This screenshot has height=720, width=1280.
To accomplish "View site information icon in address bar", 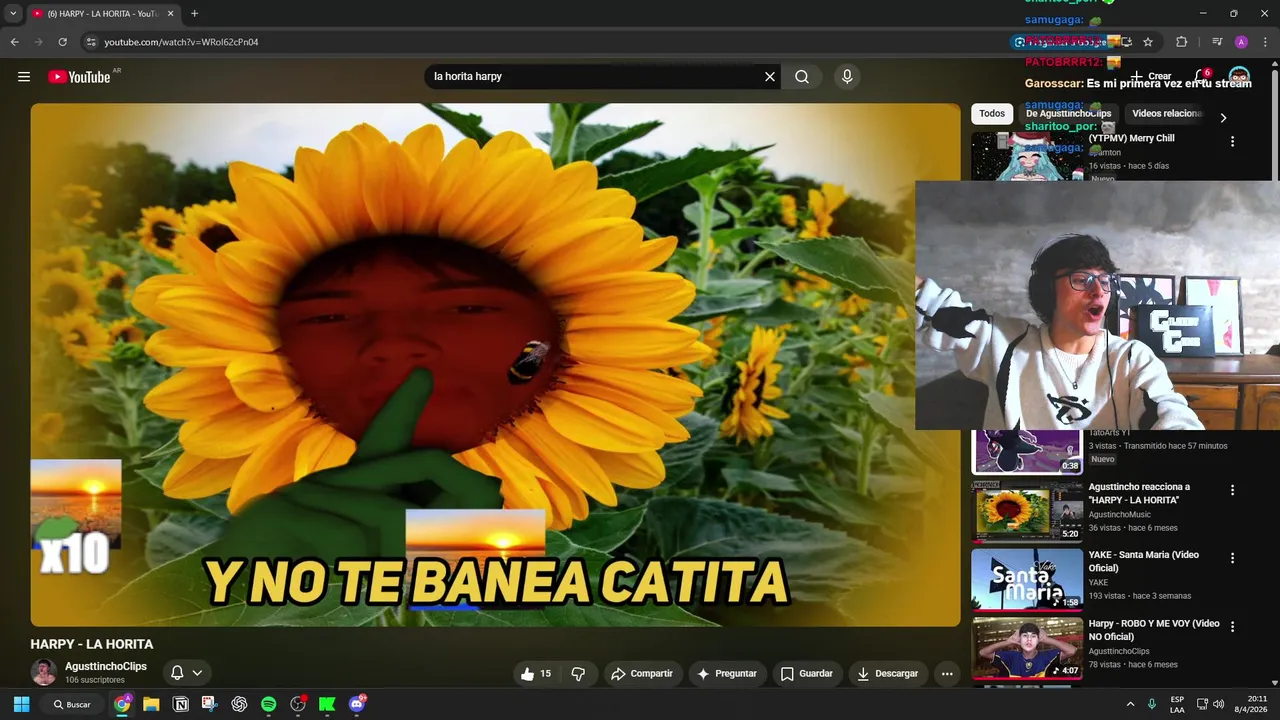I will [91, 42].
